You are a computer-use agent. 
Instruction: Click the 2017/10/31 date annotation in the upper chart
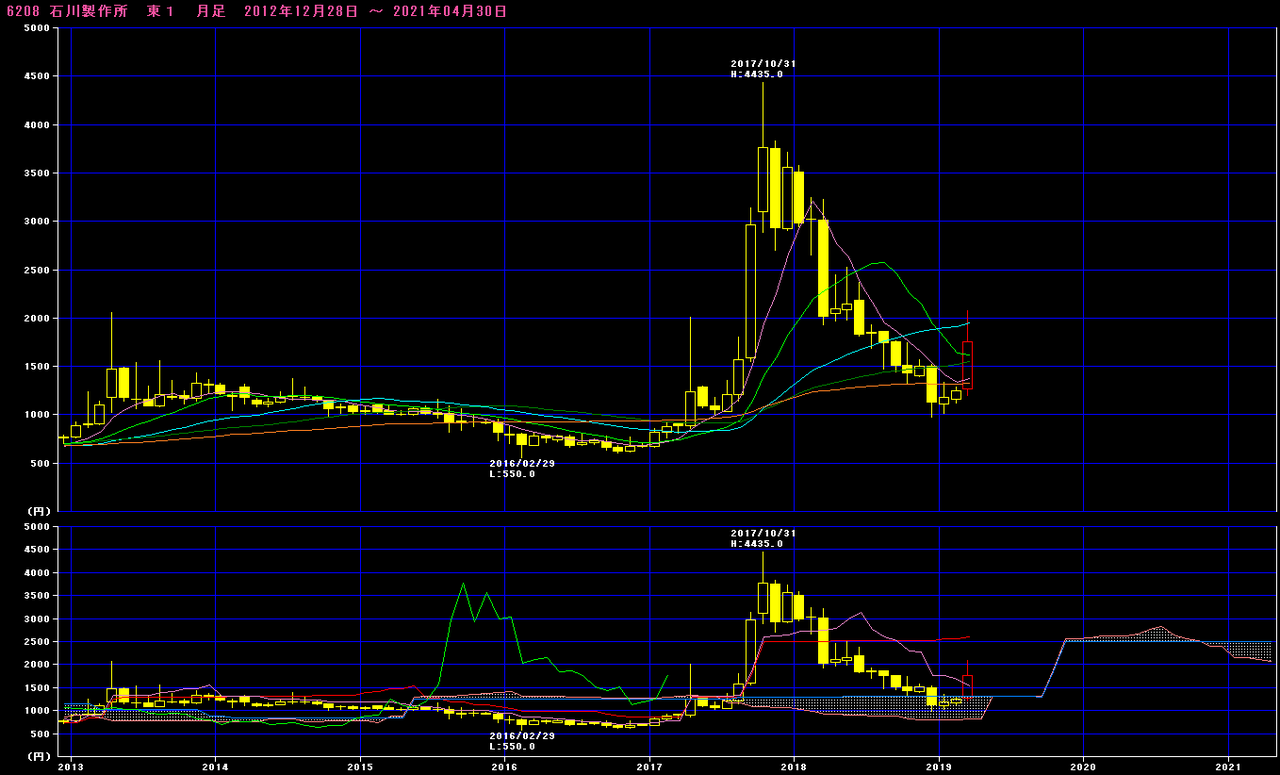pyautogui.click(x=764, y=63)
